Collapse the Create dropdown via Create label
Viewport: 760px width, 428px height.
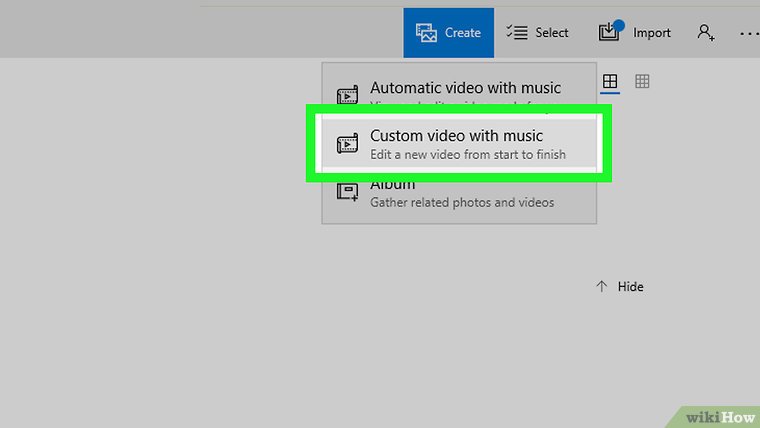tap(463, 33)
